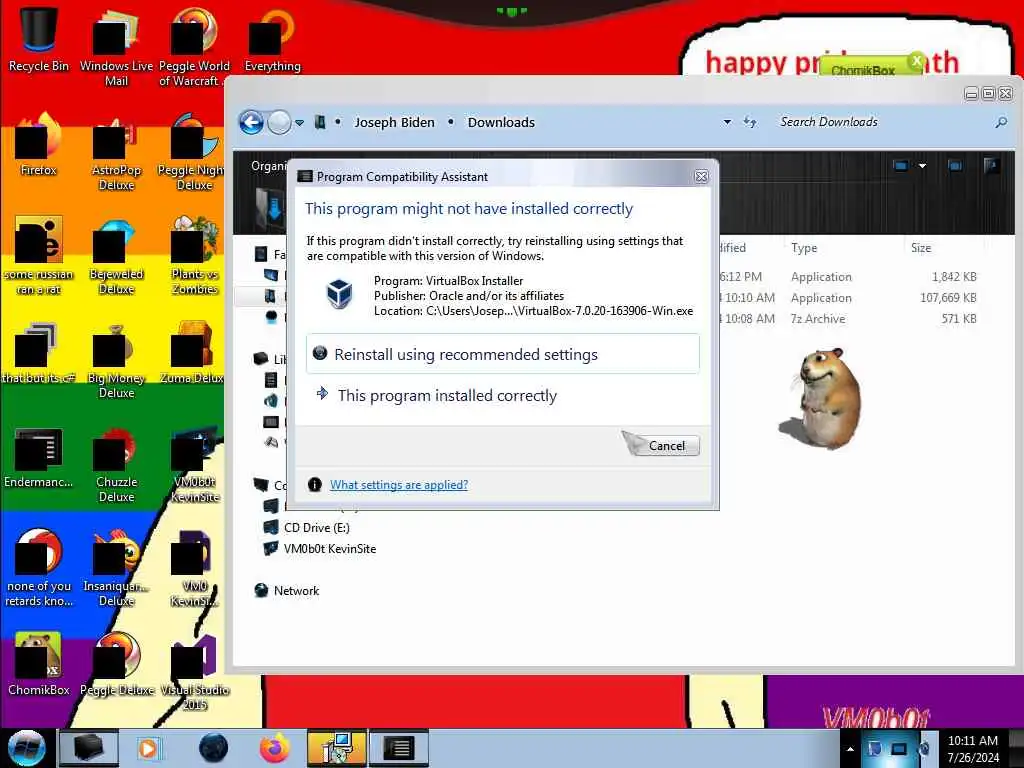Open ChomikBox desktop shortcut
The image size is (1024, 768).
pyautogui.click(x=38, y=664)
